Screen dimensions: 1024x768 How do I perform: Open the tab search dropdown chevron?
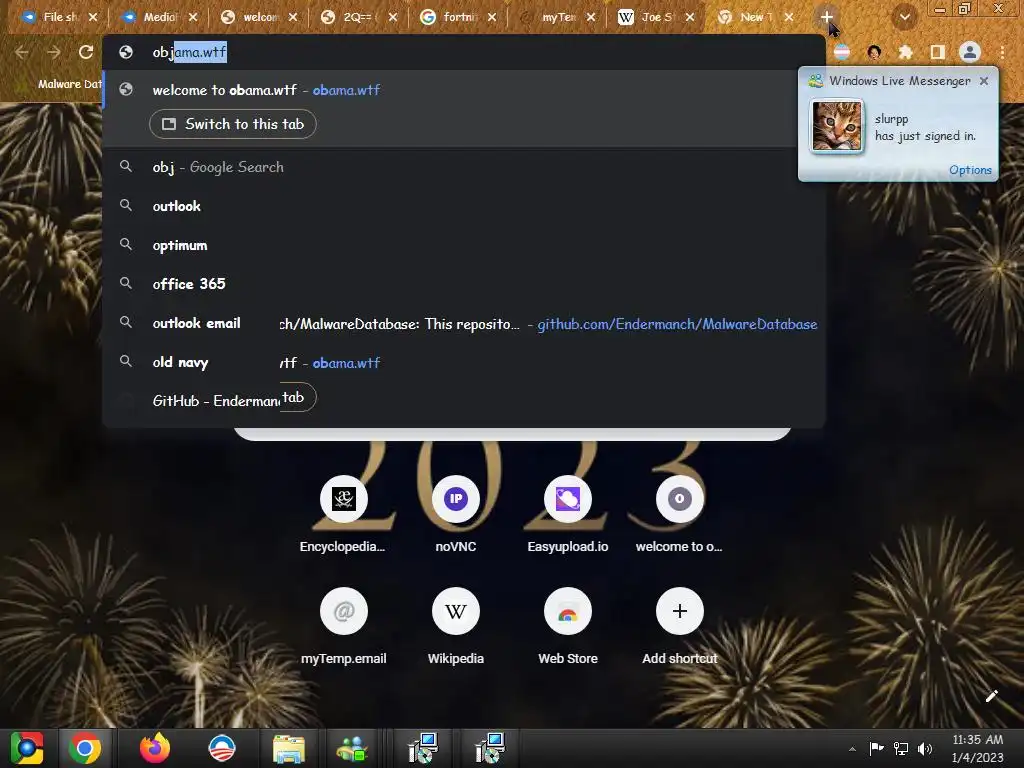904,17
